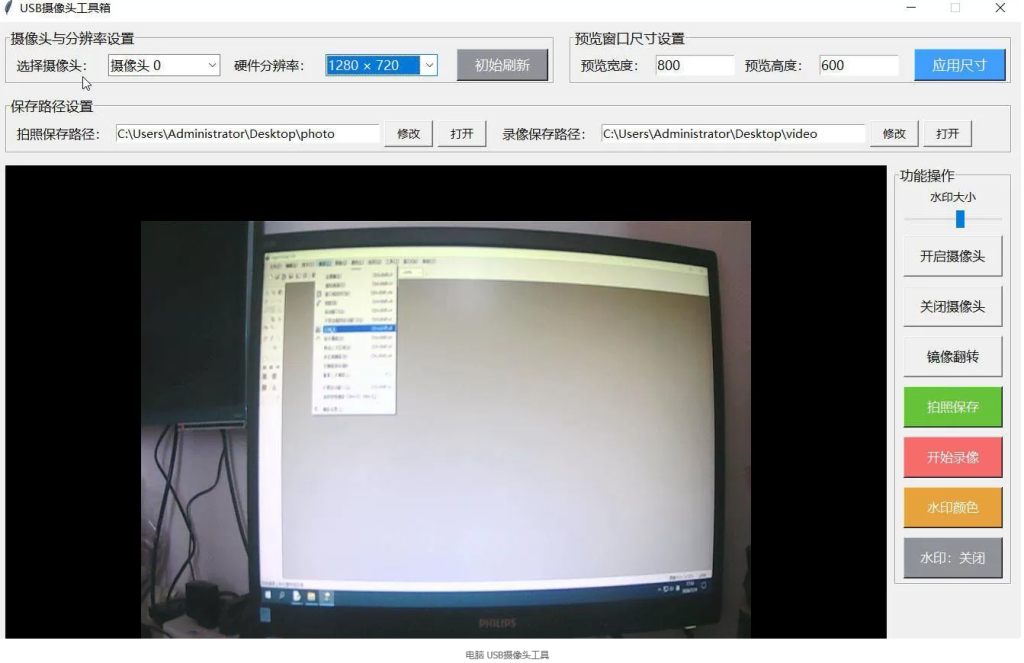Open the photo save folder
The image size is (1024, 663).
(462, 134)
